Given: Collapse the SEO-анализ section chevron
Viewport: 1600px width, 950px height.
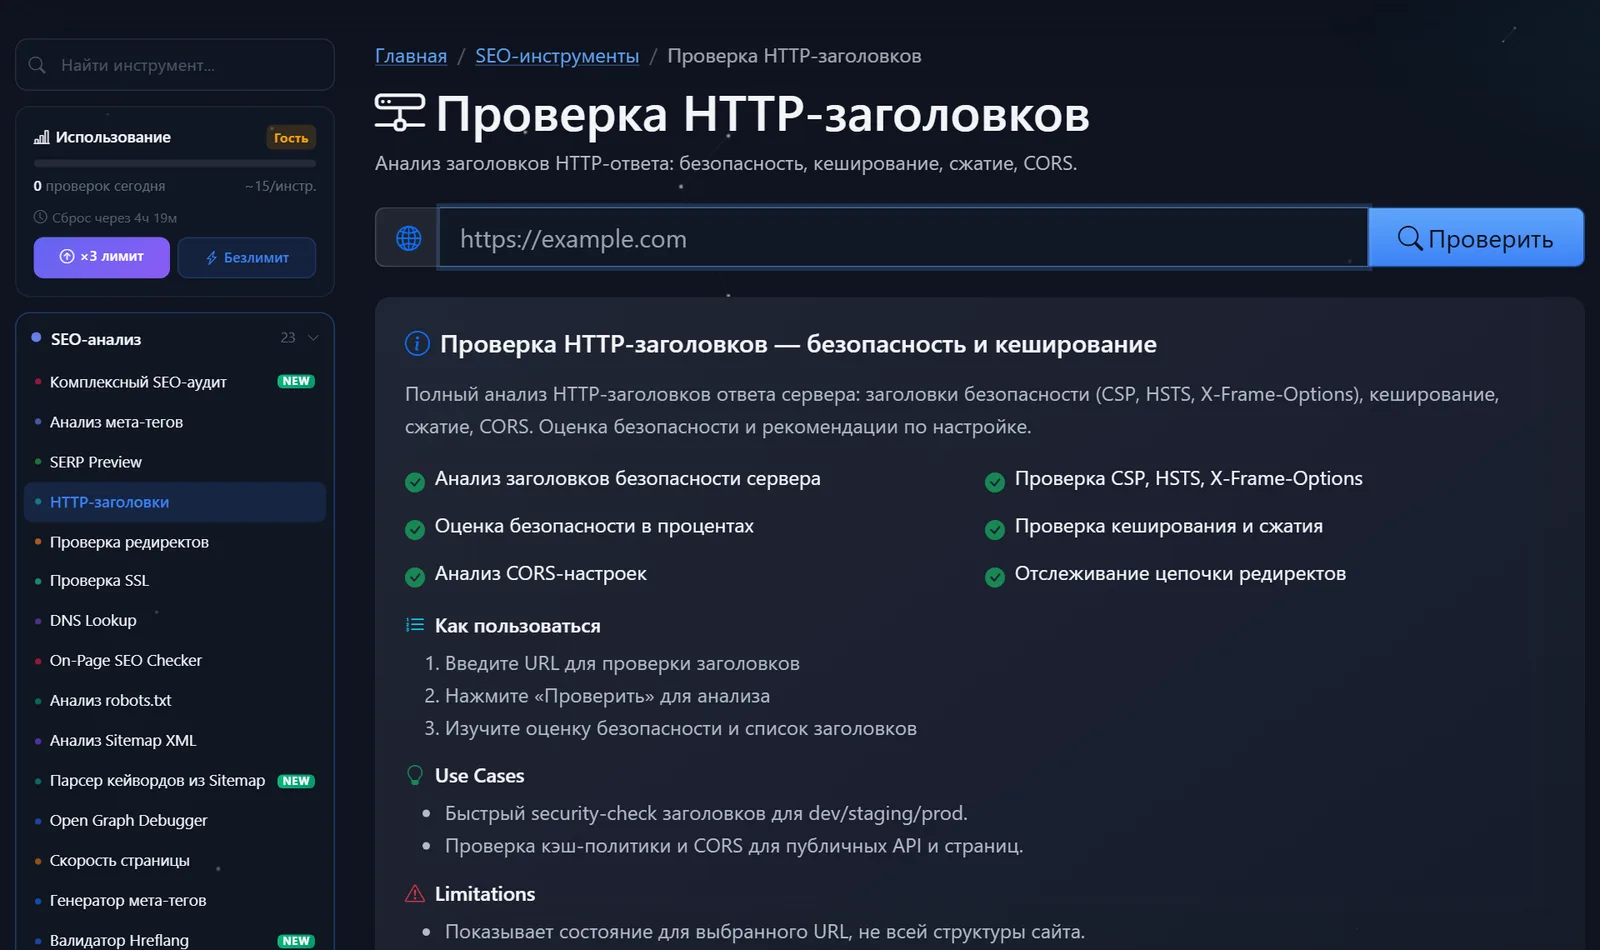Looking at the screenshot, I should (x=313, y=338).
